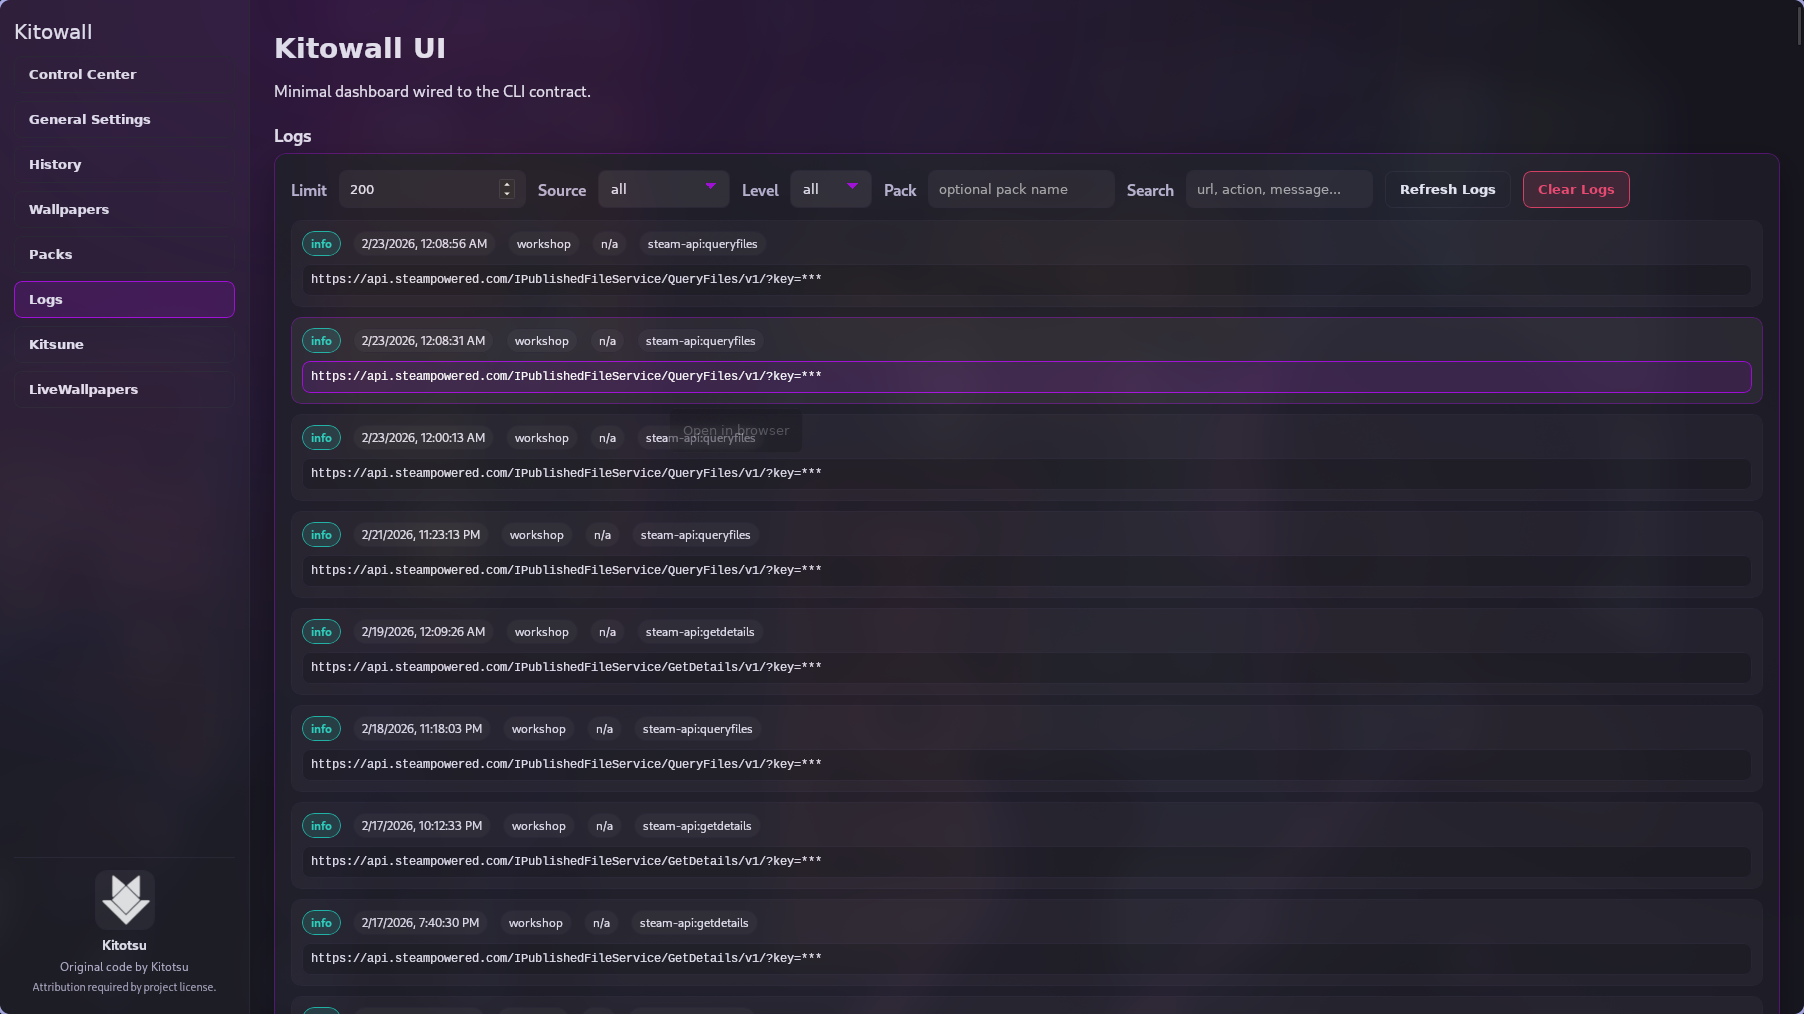Expand the Source dropdown chevron arrow
This screenshot has height=1014, width=1804.
tap(711, 188)
